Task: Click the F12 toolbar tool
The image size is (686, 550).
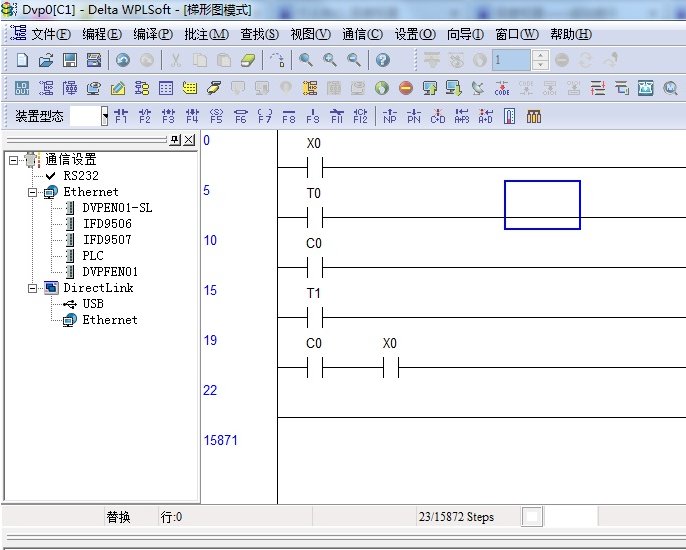Action: tap(360, 116)
